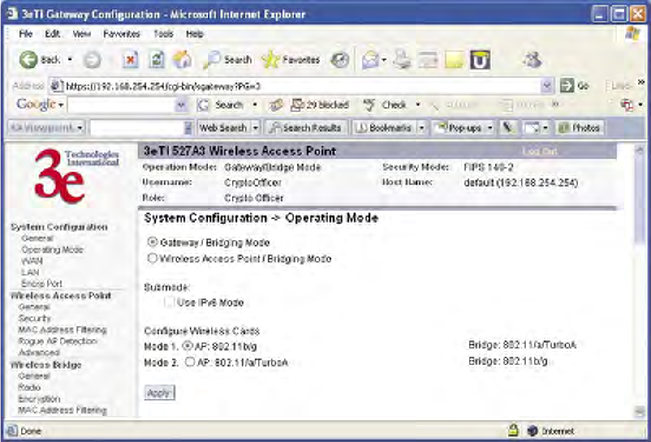The image size is (651, 442).
Task: Open the Back button history dropdown arrow
Action: click(70, 60)
